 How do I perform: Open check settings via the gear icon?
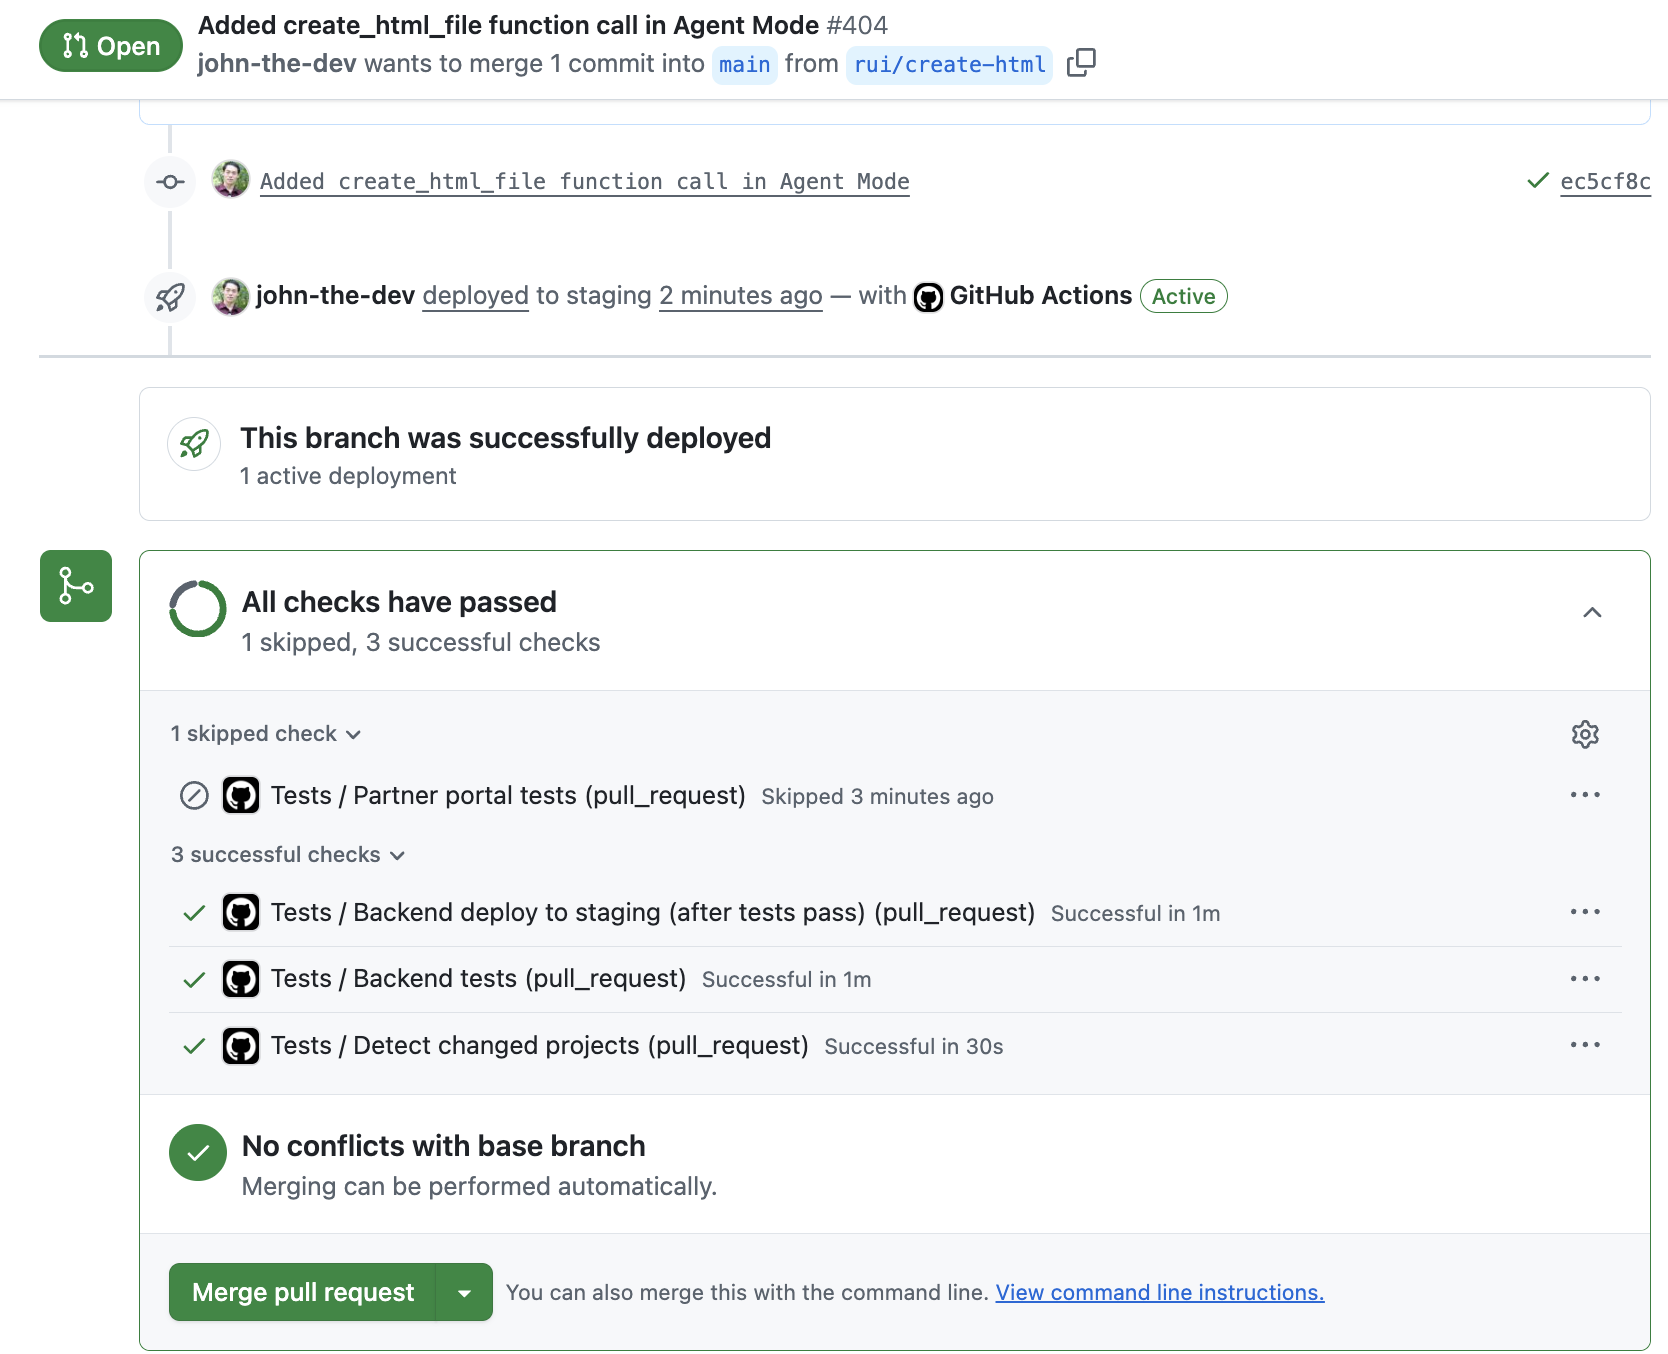1585,734
